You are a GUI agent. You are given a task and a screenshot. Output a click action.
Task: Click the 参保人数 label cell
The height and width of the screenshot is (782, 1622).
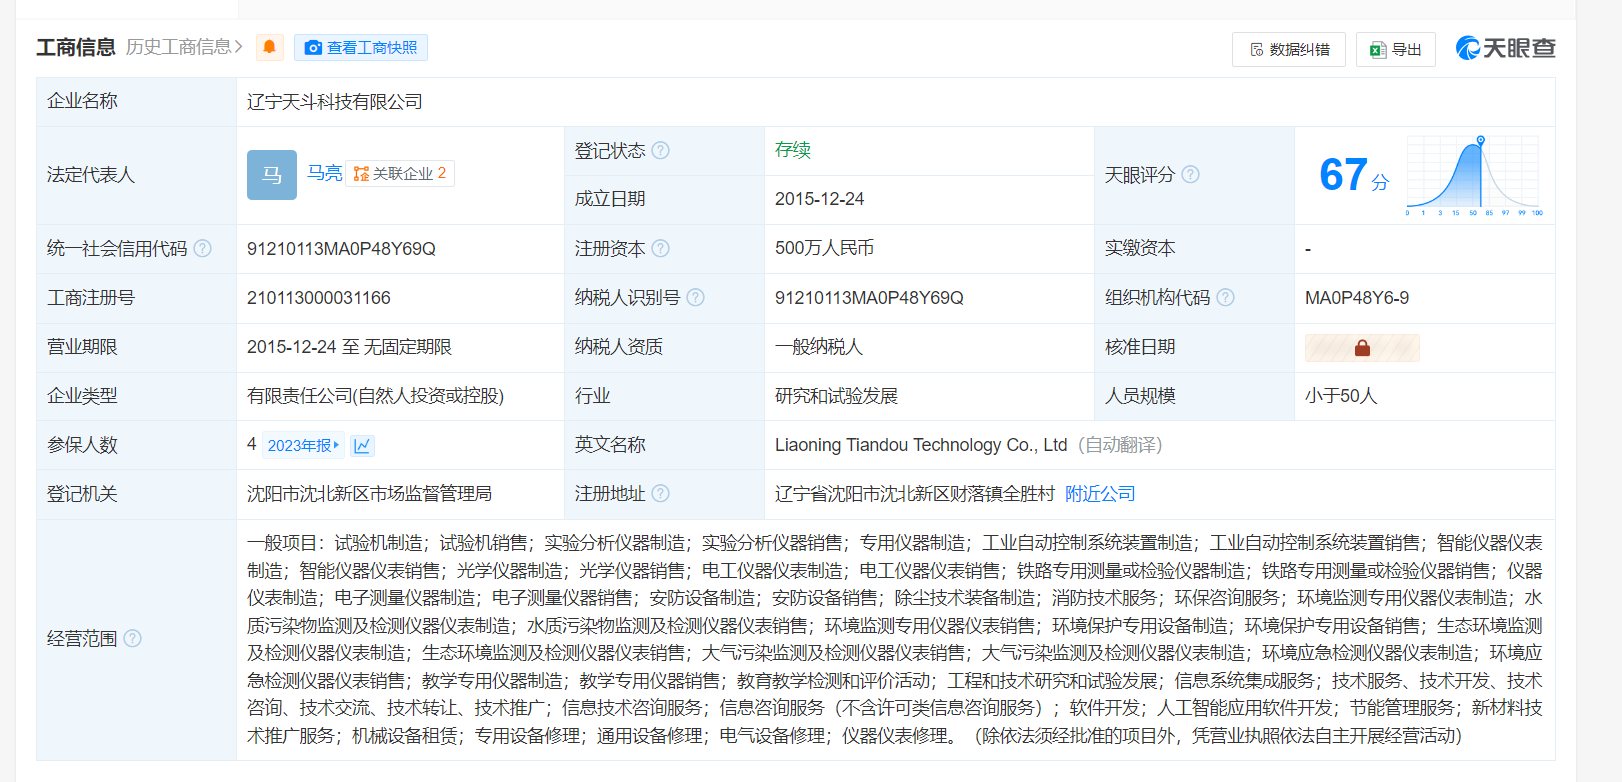pyautogui.click(x=136, y=445)
